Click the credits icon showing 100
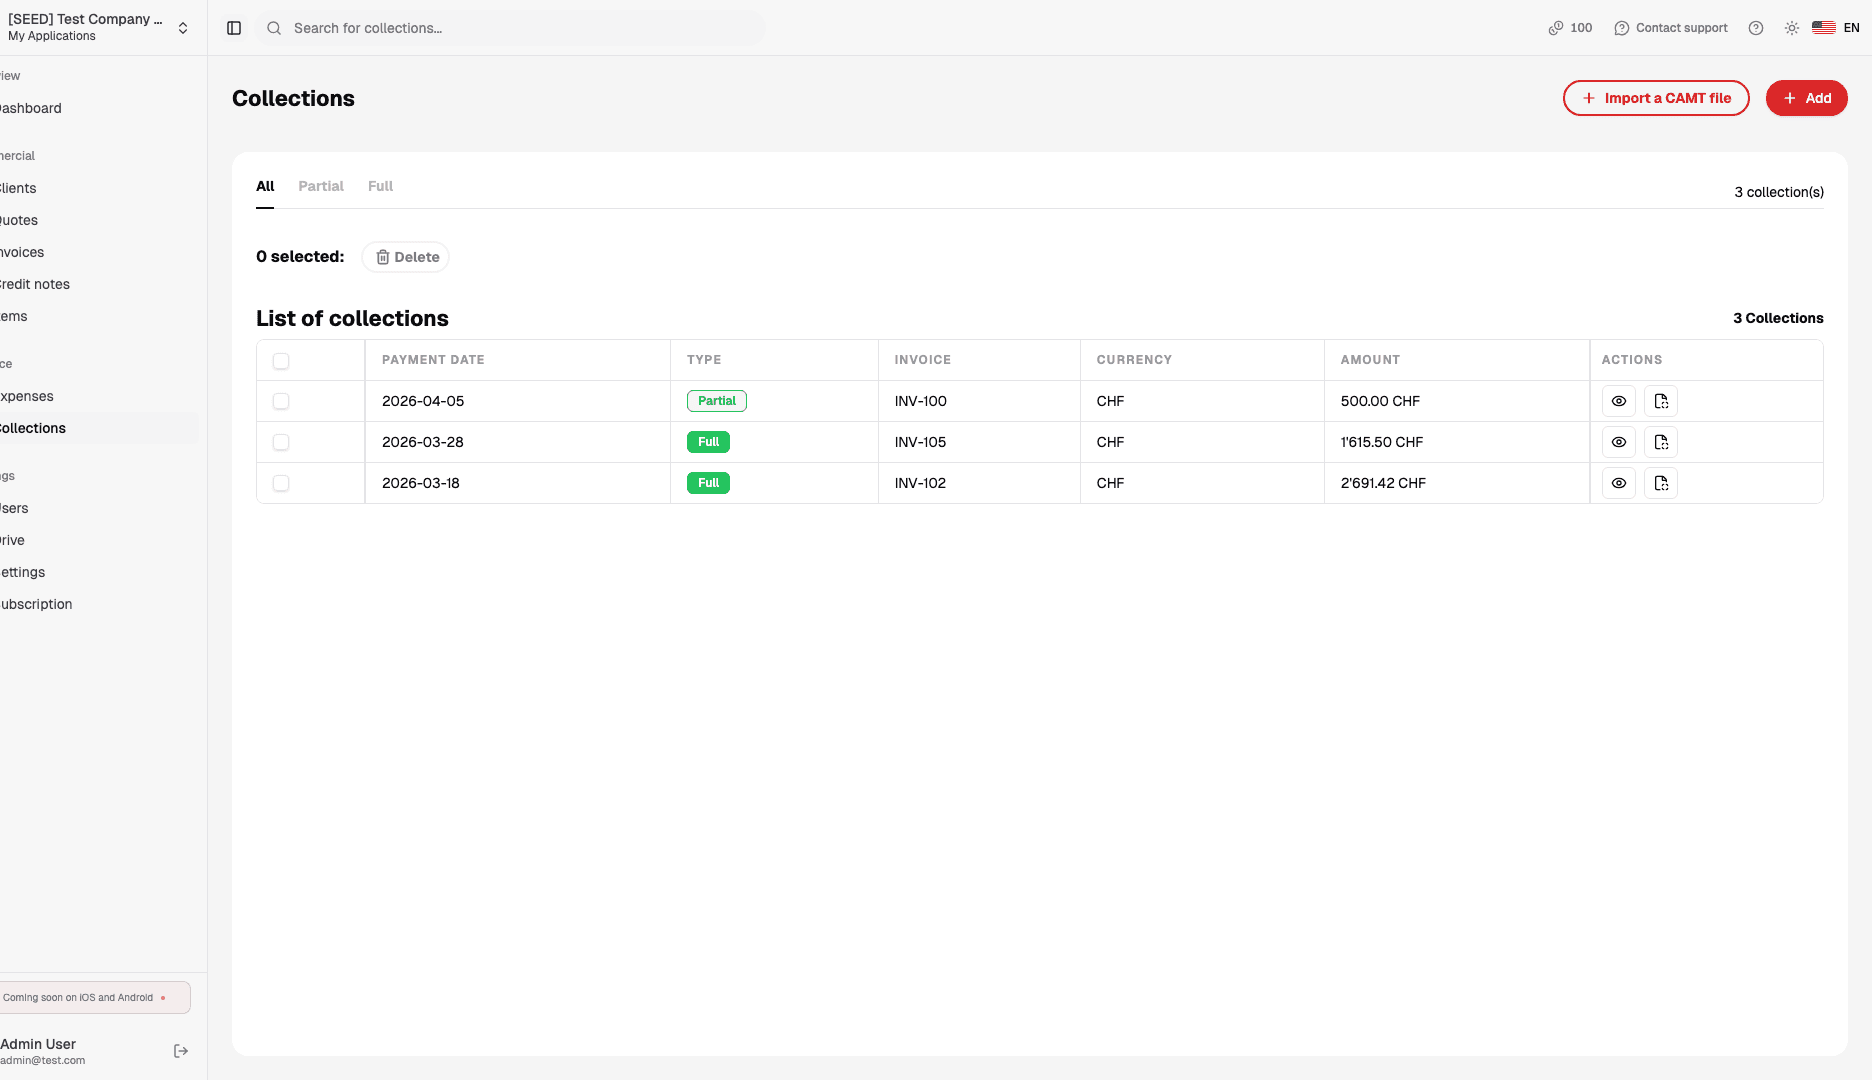Image resolution: width=1872 pixels, height=1080 pixels. (x=1556, y=27)
